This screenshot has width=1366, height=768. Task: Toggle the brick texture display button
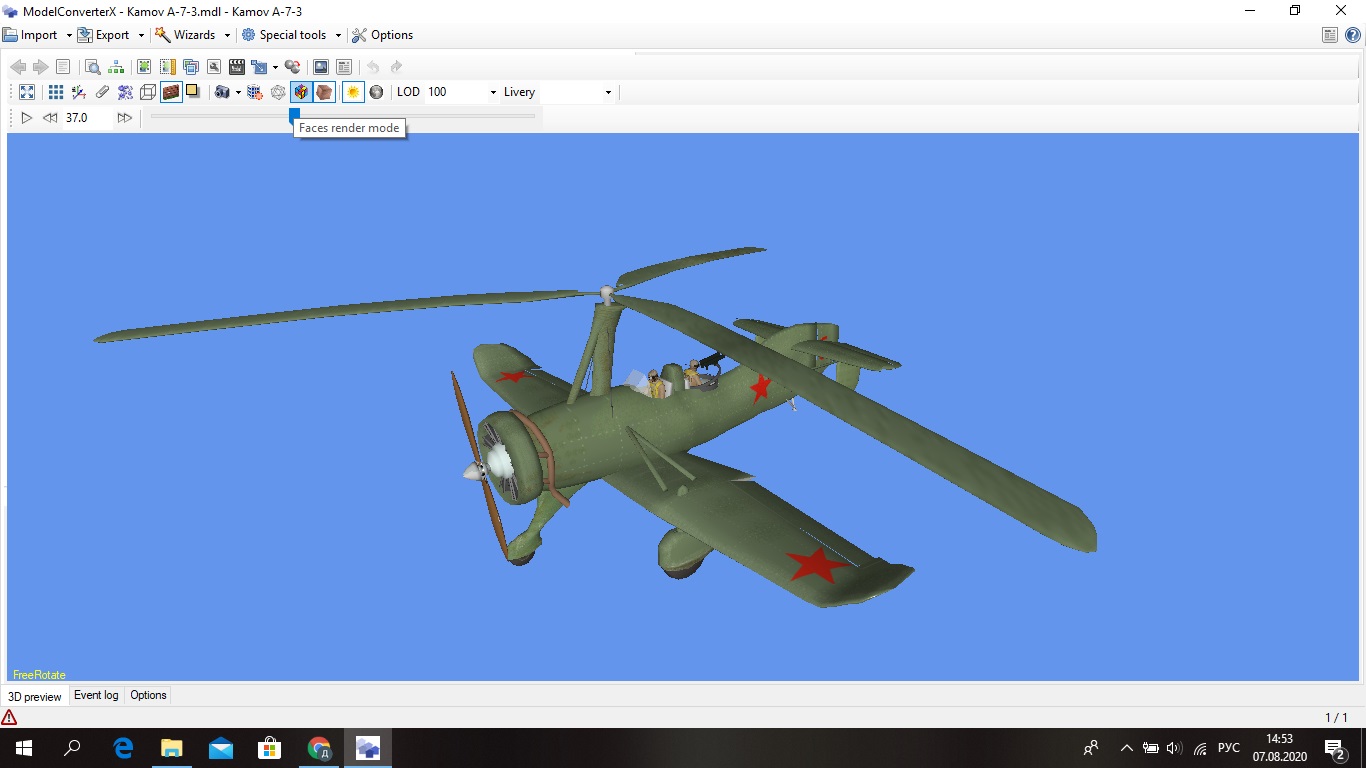tap(171, 92)
